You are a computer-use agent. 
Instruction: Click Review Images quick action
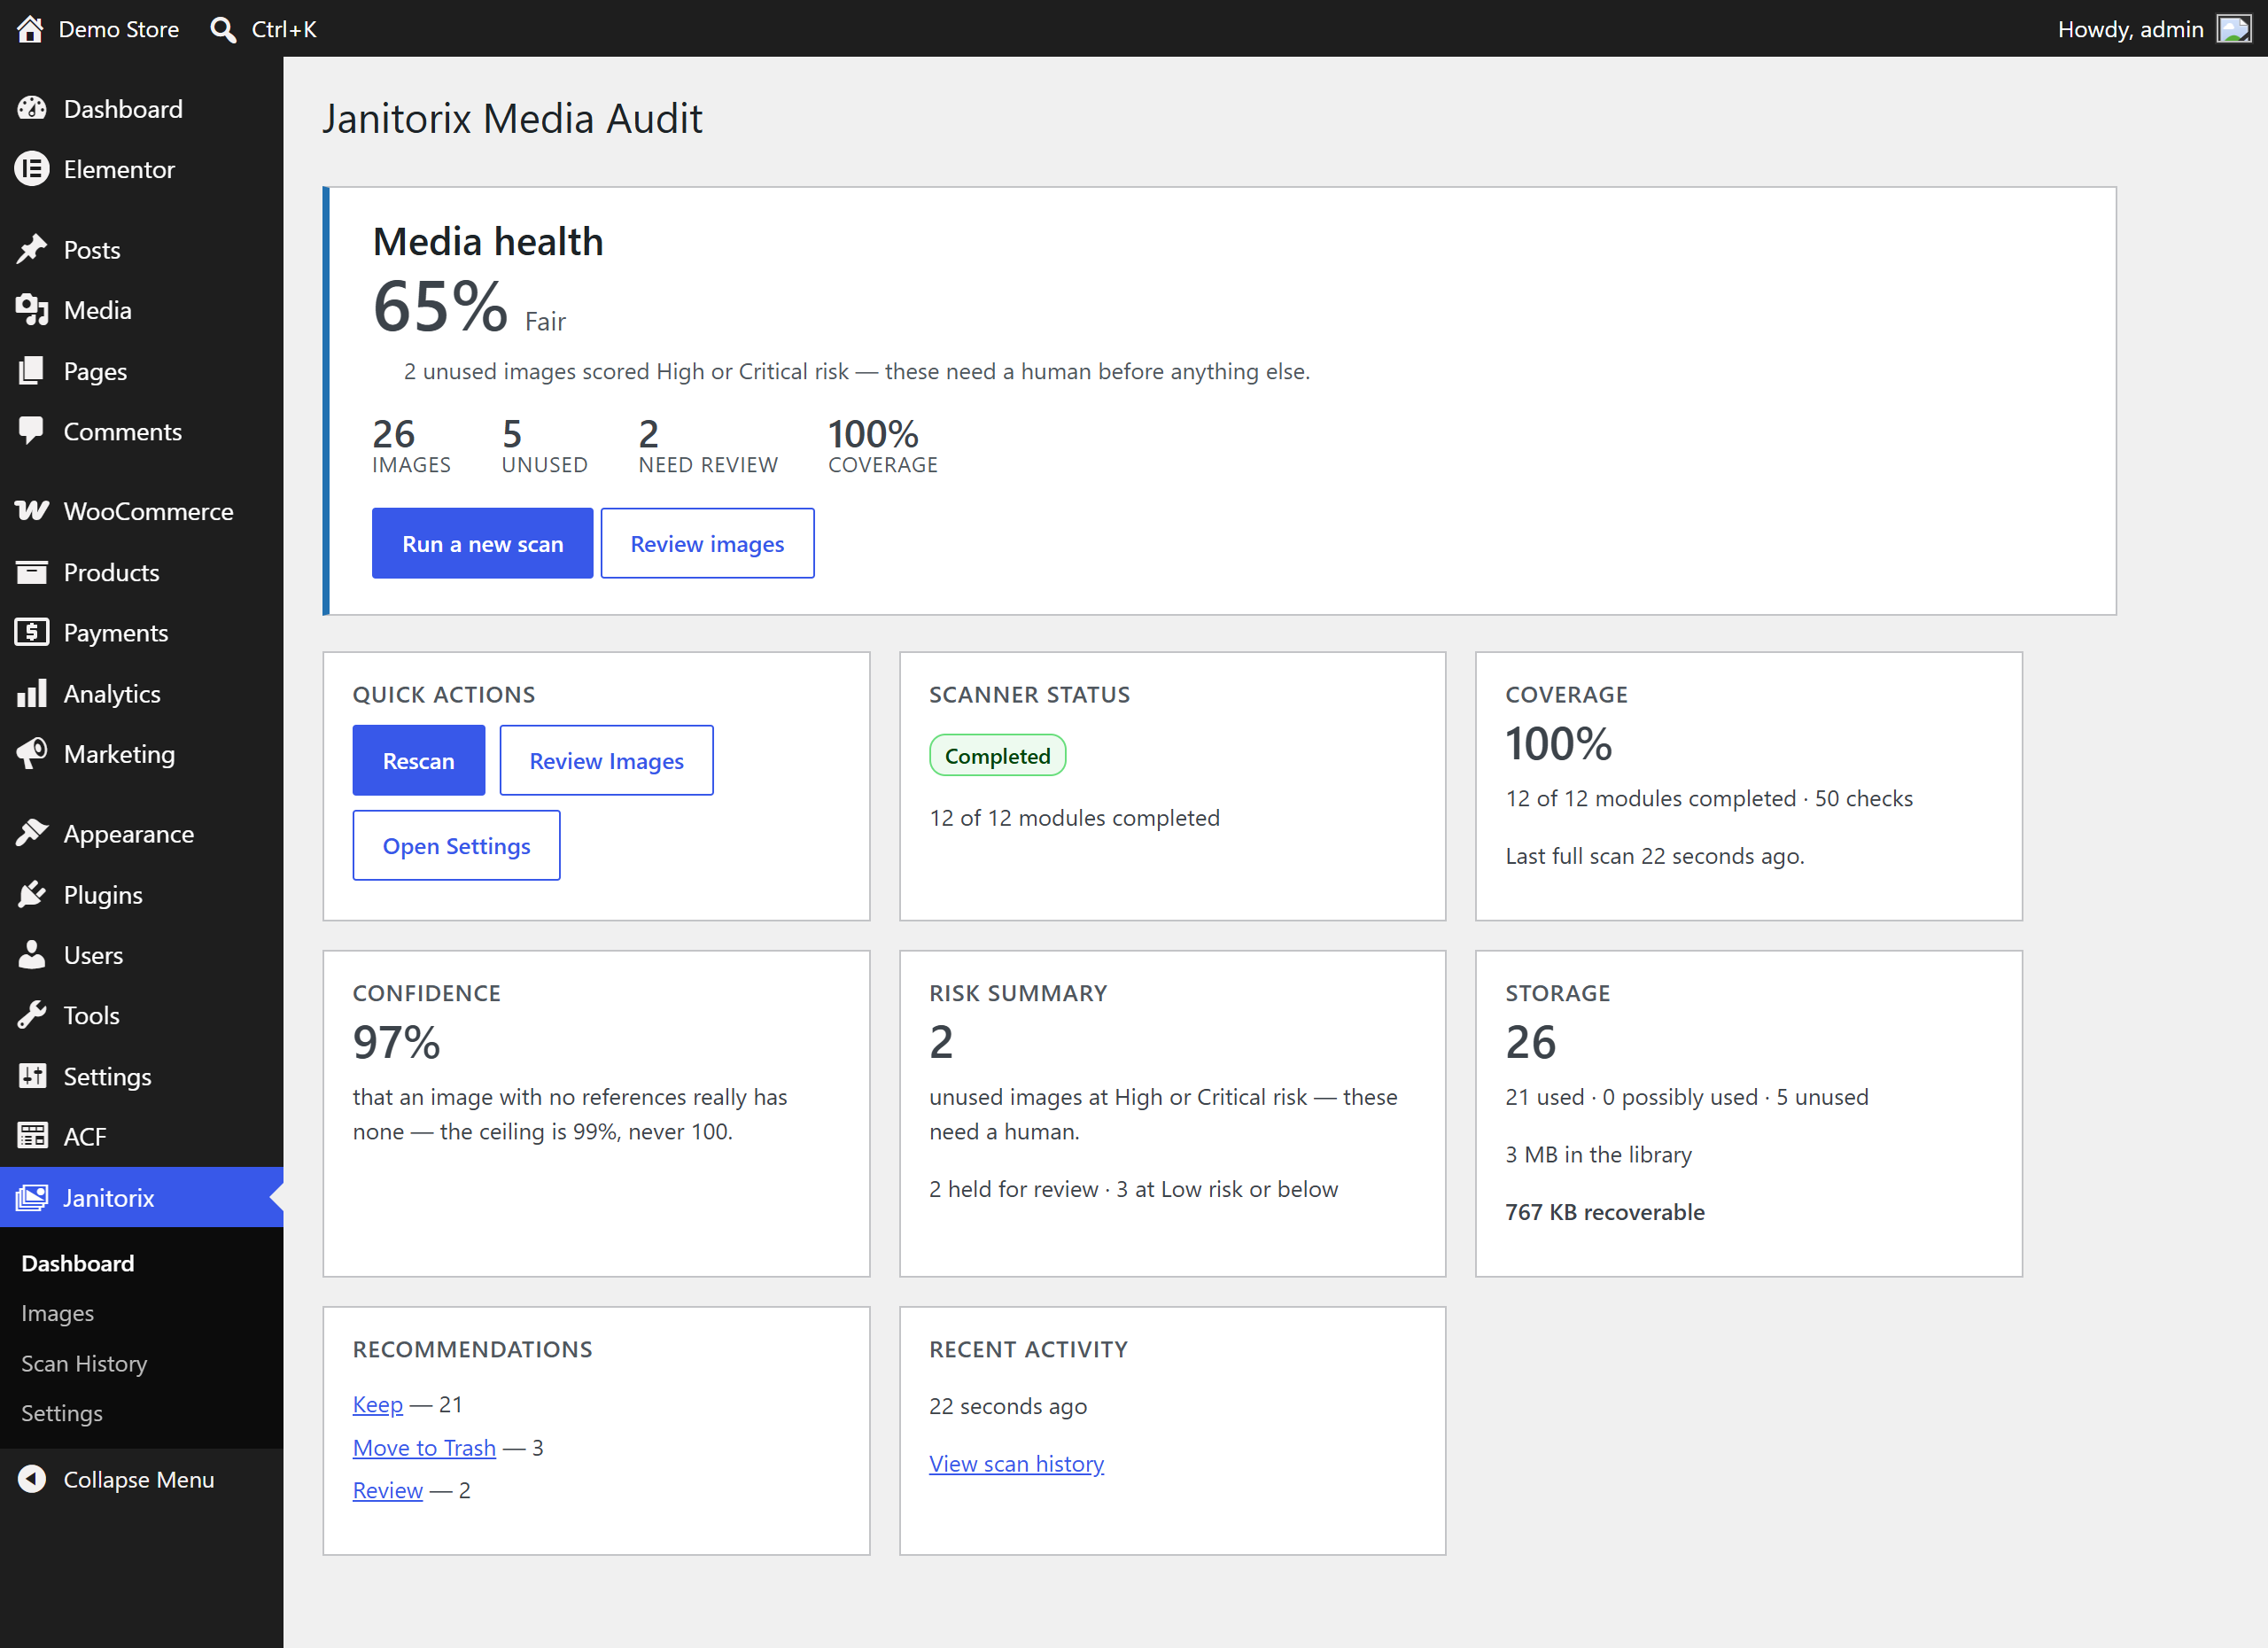606,760
